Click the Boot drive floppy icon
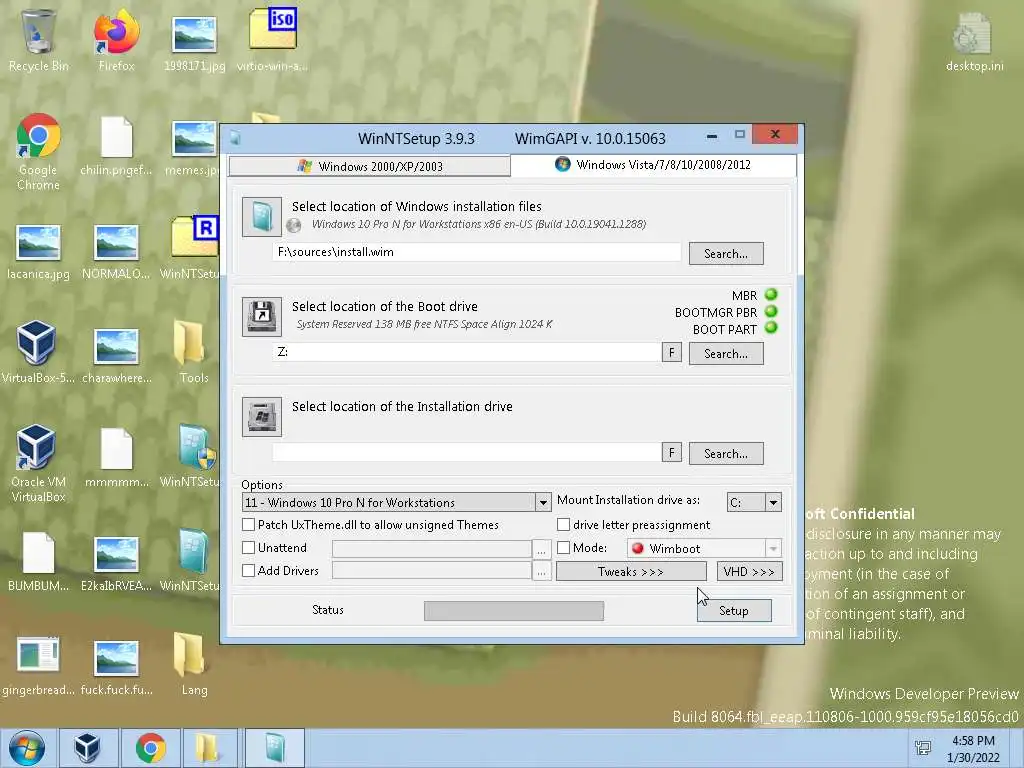1024x768 pixels. point(262,317)
